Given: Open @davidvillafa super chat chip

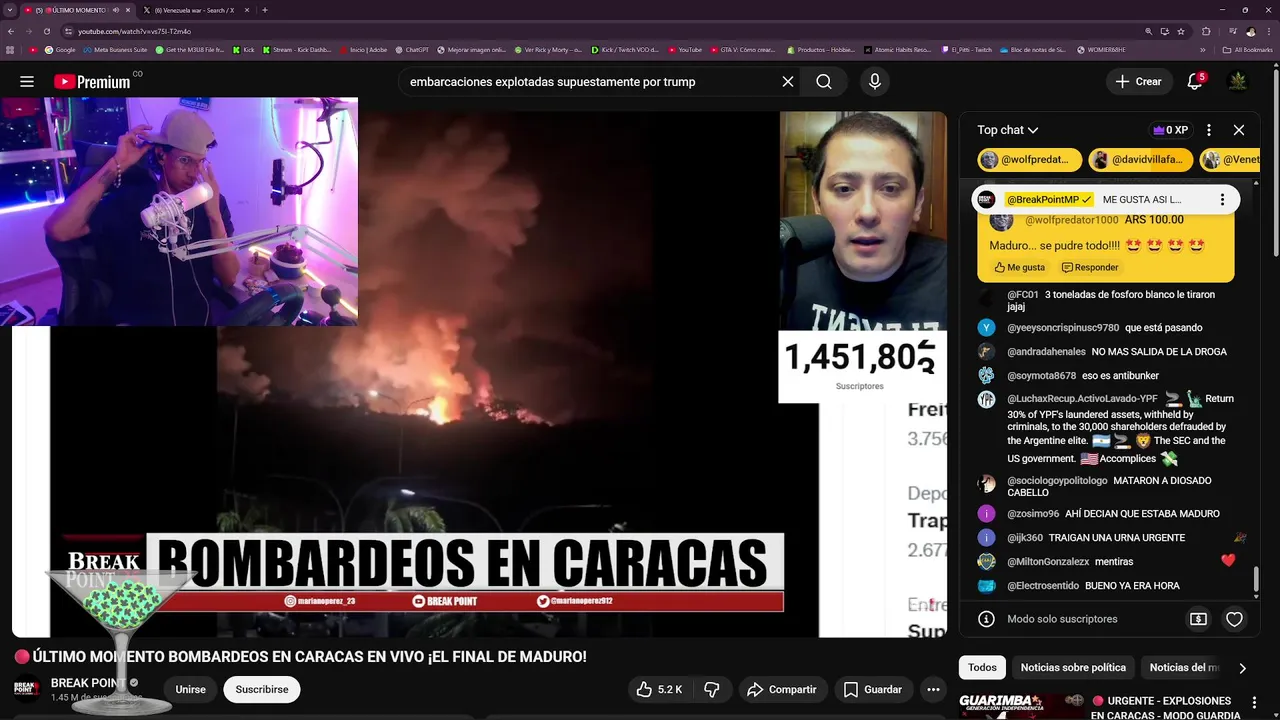Looking at the screenshot, I should (1141, 160).
